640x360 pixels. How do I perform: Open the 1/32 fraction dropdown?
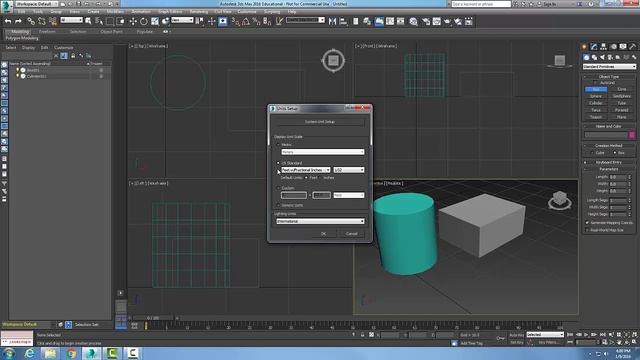pyautogui.click(x=349, y=170)
